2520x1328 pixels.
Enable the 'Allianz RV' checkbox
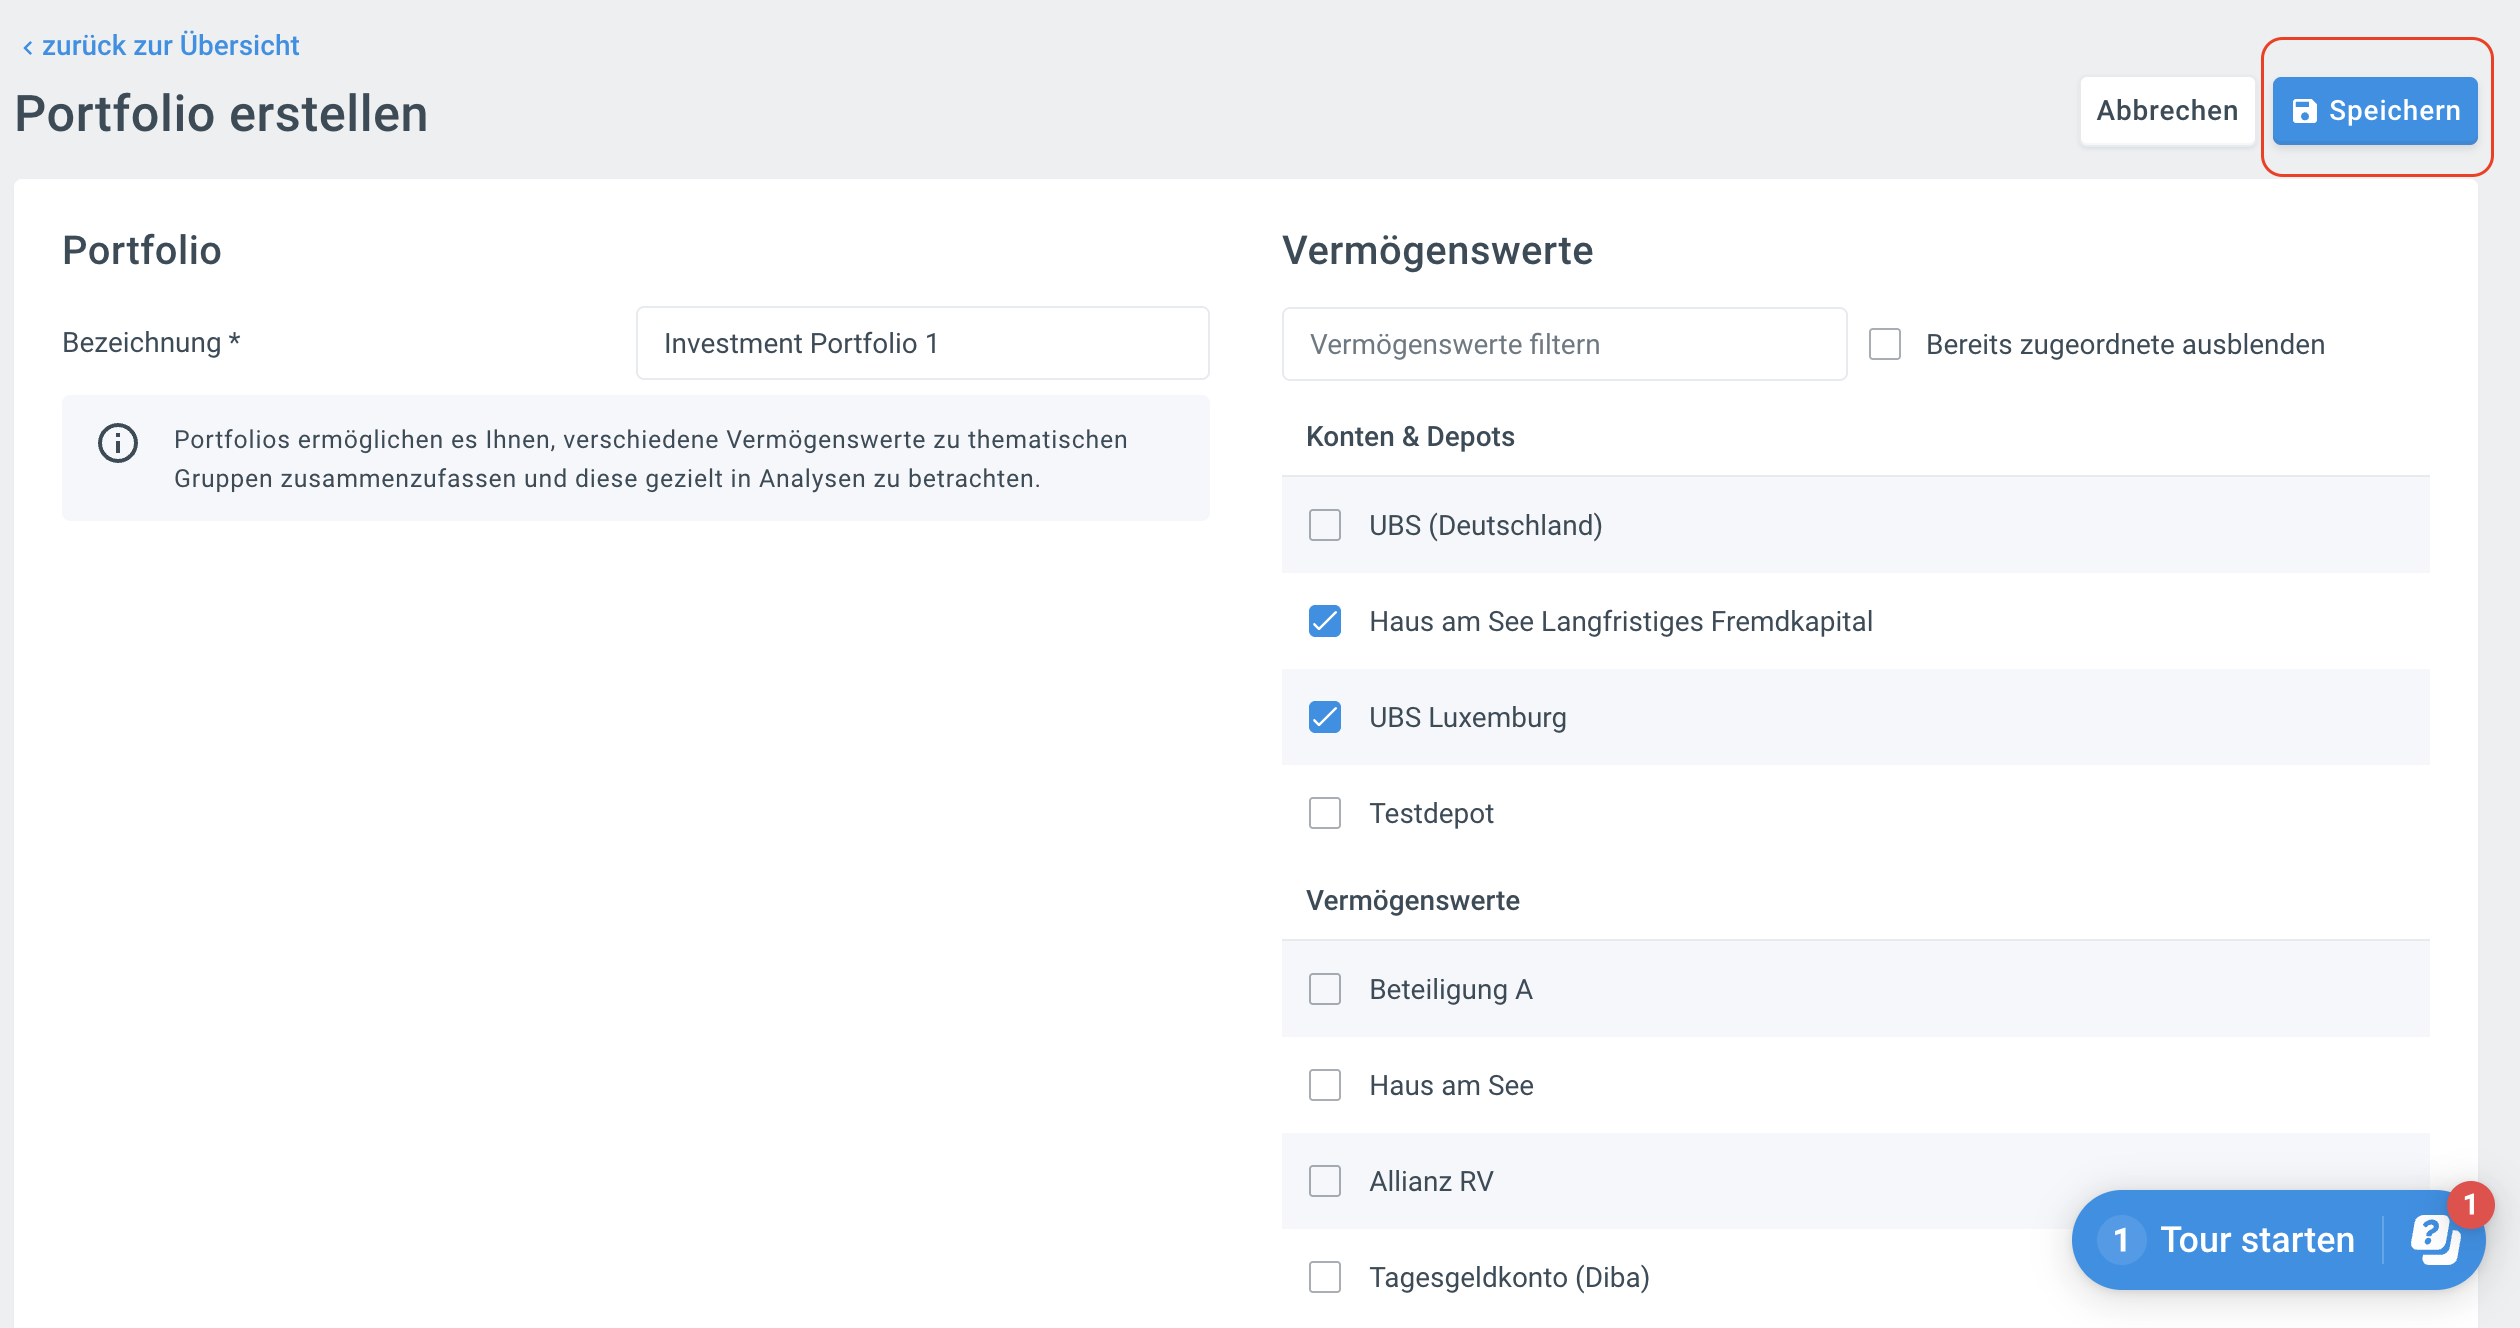1325,1181
